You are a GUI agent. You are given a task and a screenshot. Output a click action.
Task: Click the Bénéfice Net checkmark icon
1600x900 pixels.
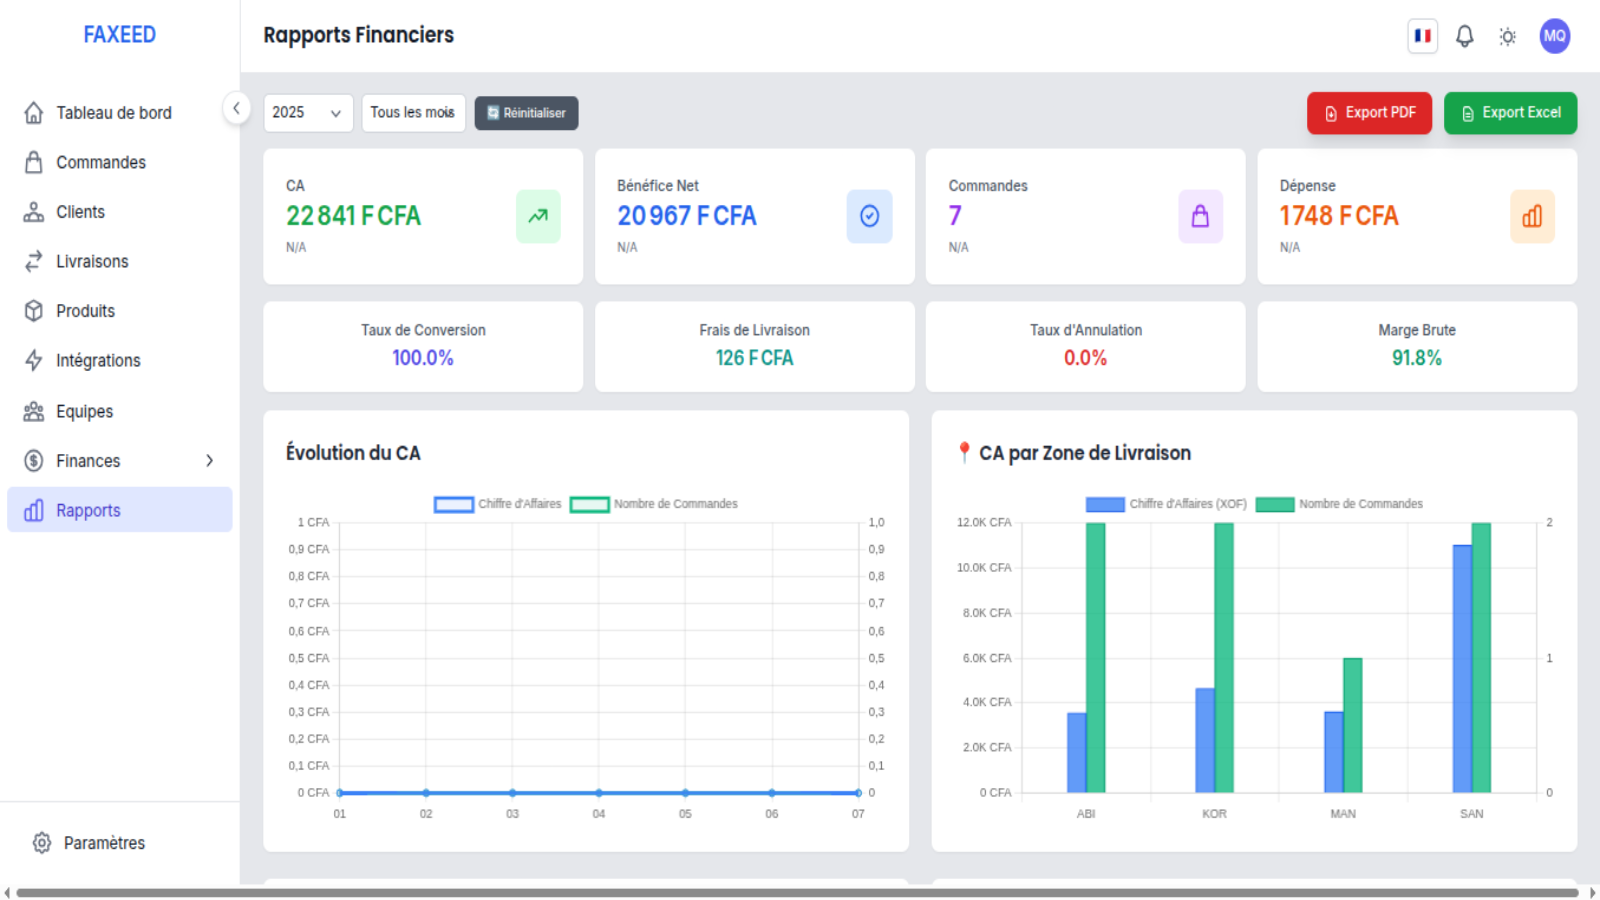coord(869,216)
